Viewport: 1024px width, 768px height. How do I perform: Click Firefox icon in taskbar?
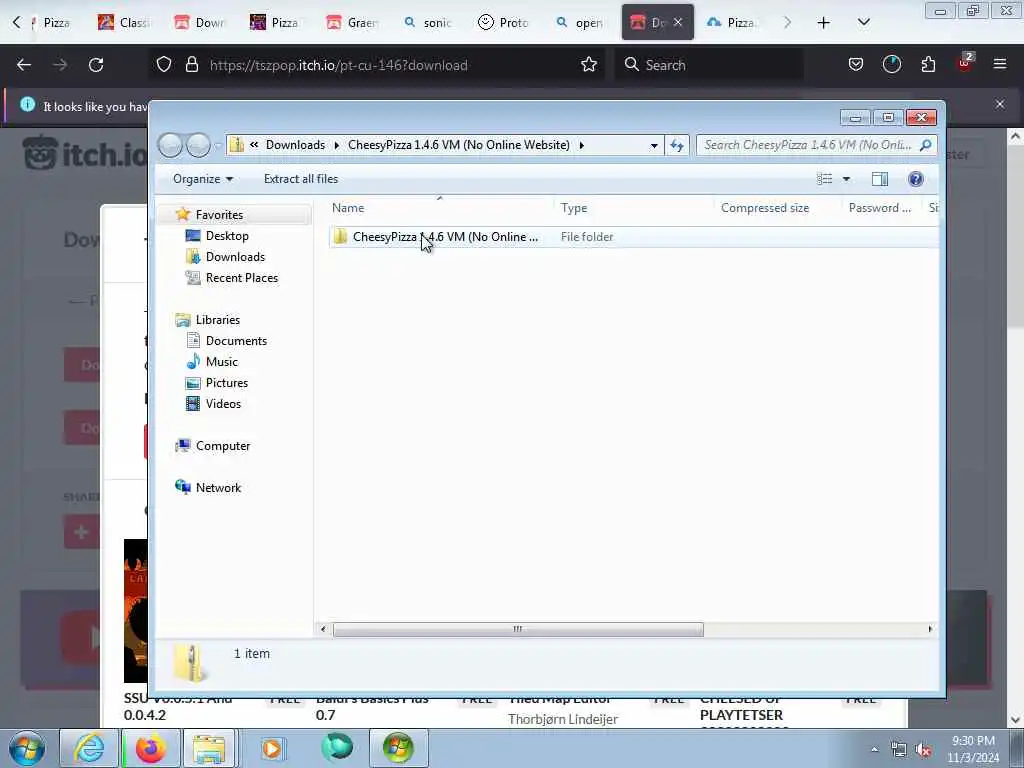click(x=150, y=748)
